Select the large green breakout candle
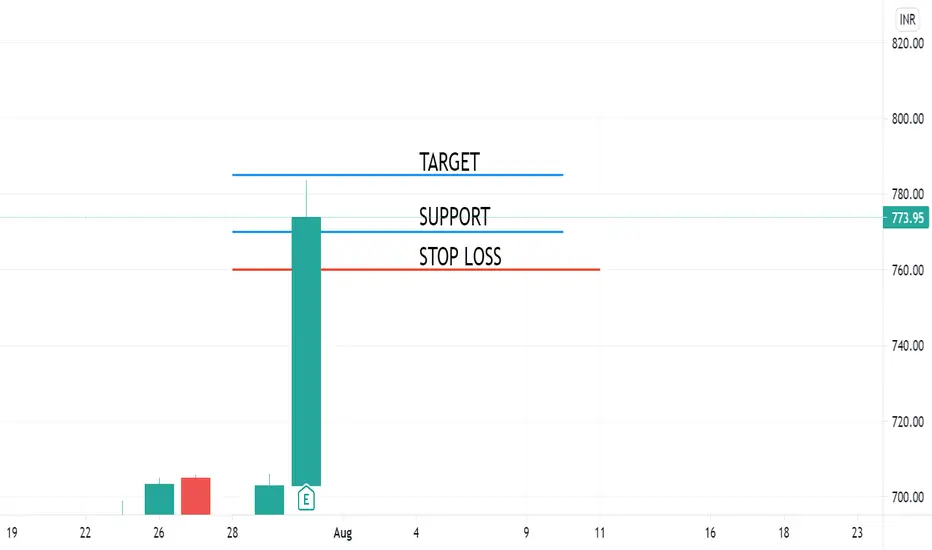 click(x=306, y=351)
